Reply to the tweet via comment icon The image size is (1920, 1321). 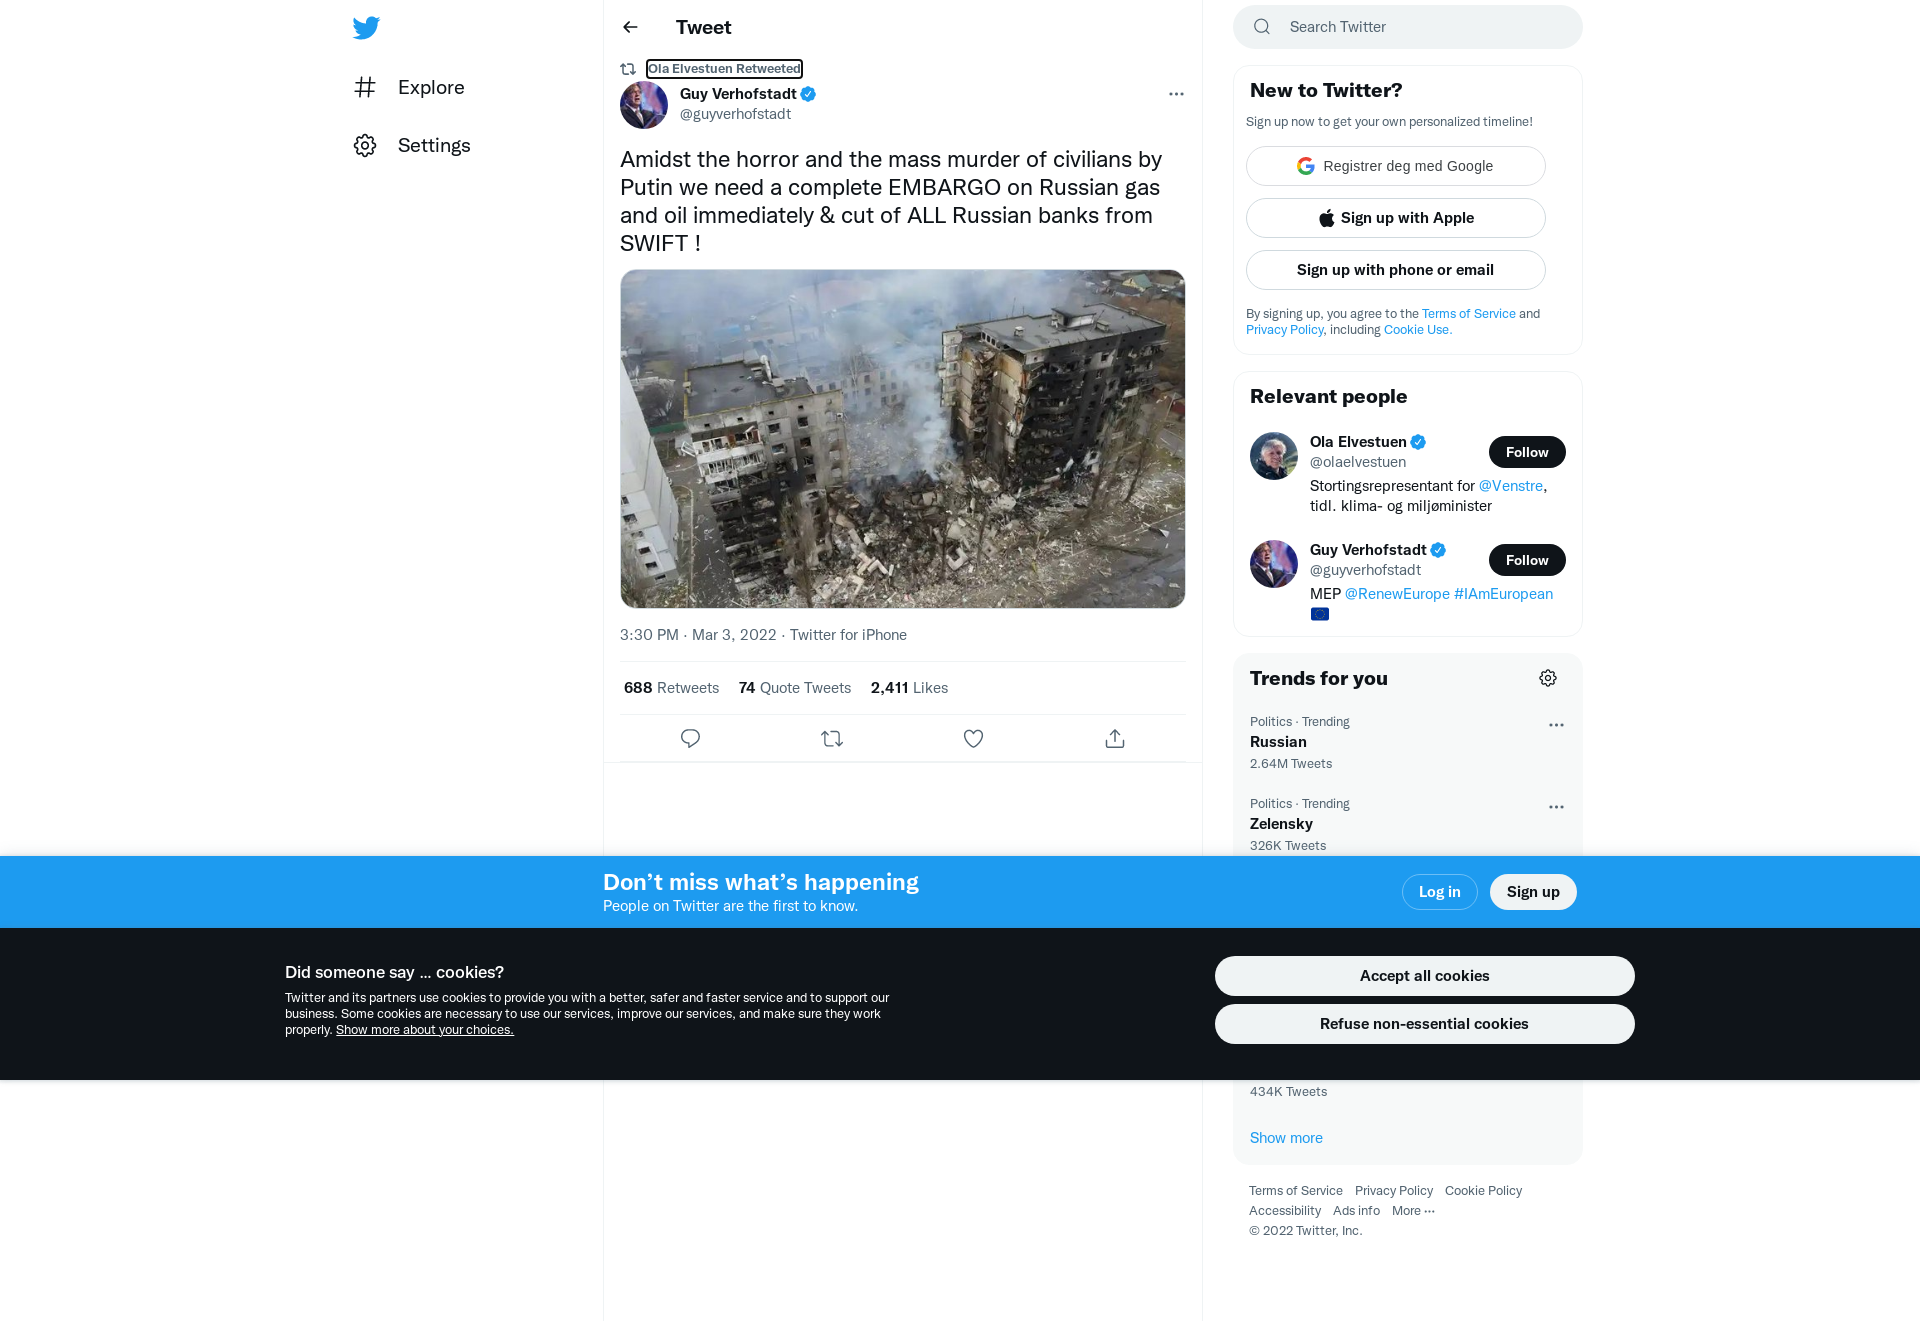pos(690,738)
